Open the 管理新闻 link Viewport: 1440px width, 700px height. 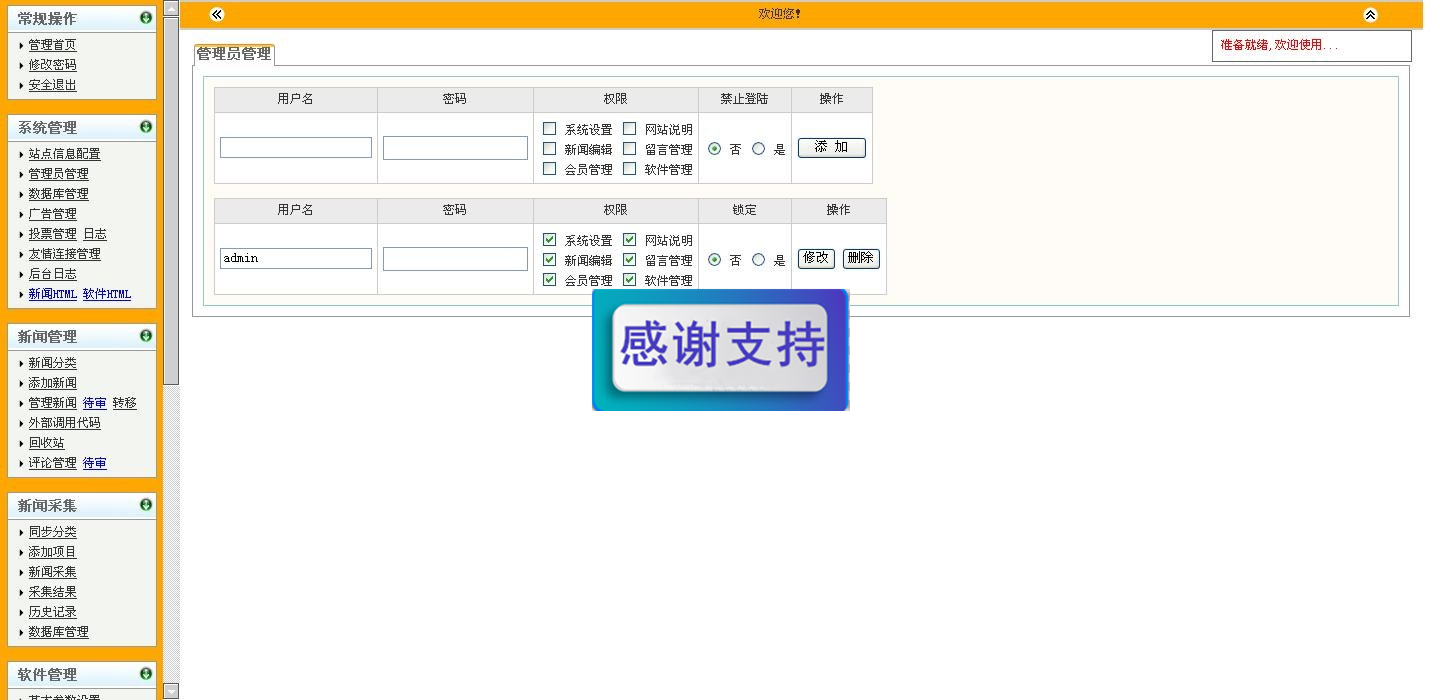52,403
